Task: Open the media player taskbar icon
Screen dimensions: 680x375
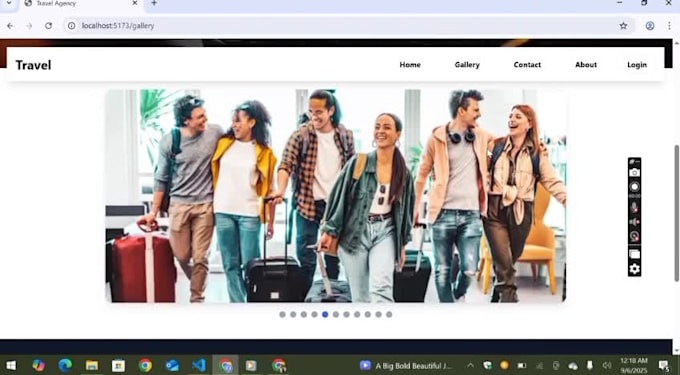Action: coord(252,365)
